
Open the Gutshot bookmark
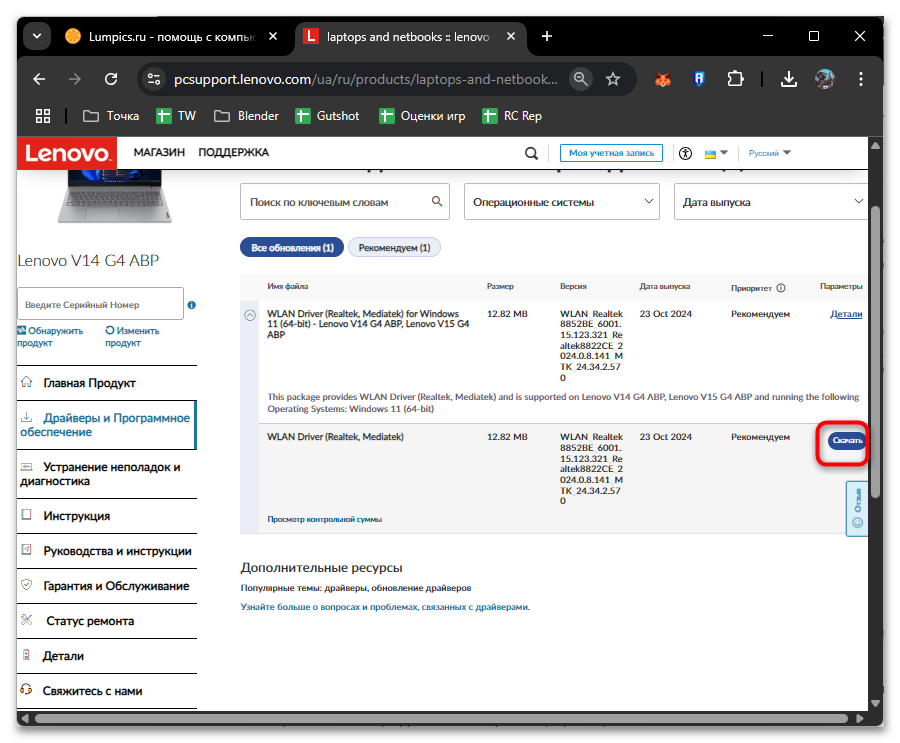[327, 116]
